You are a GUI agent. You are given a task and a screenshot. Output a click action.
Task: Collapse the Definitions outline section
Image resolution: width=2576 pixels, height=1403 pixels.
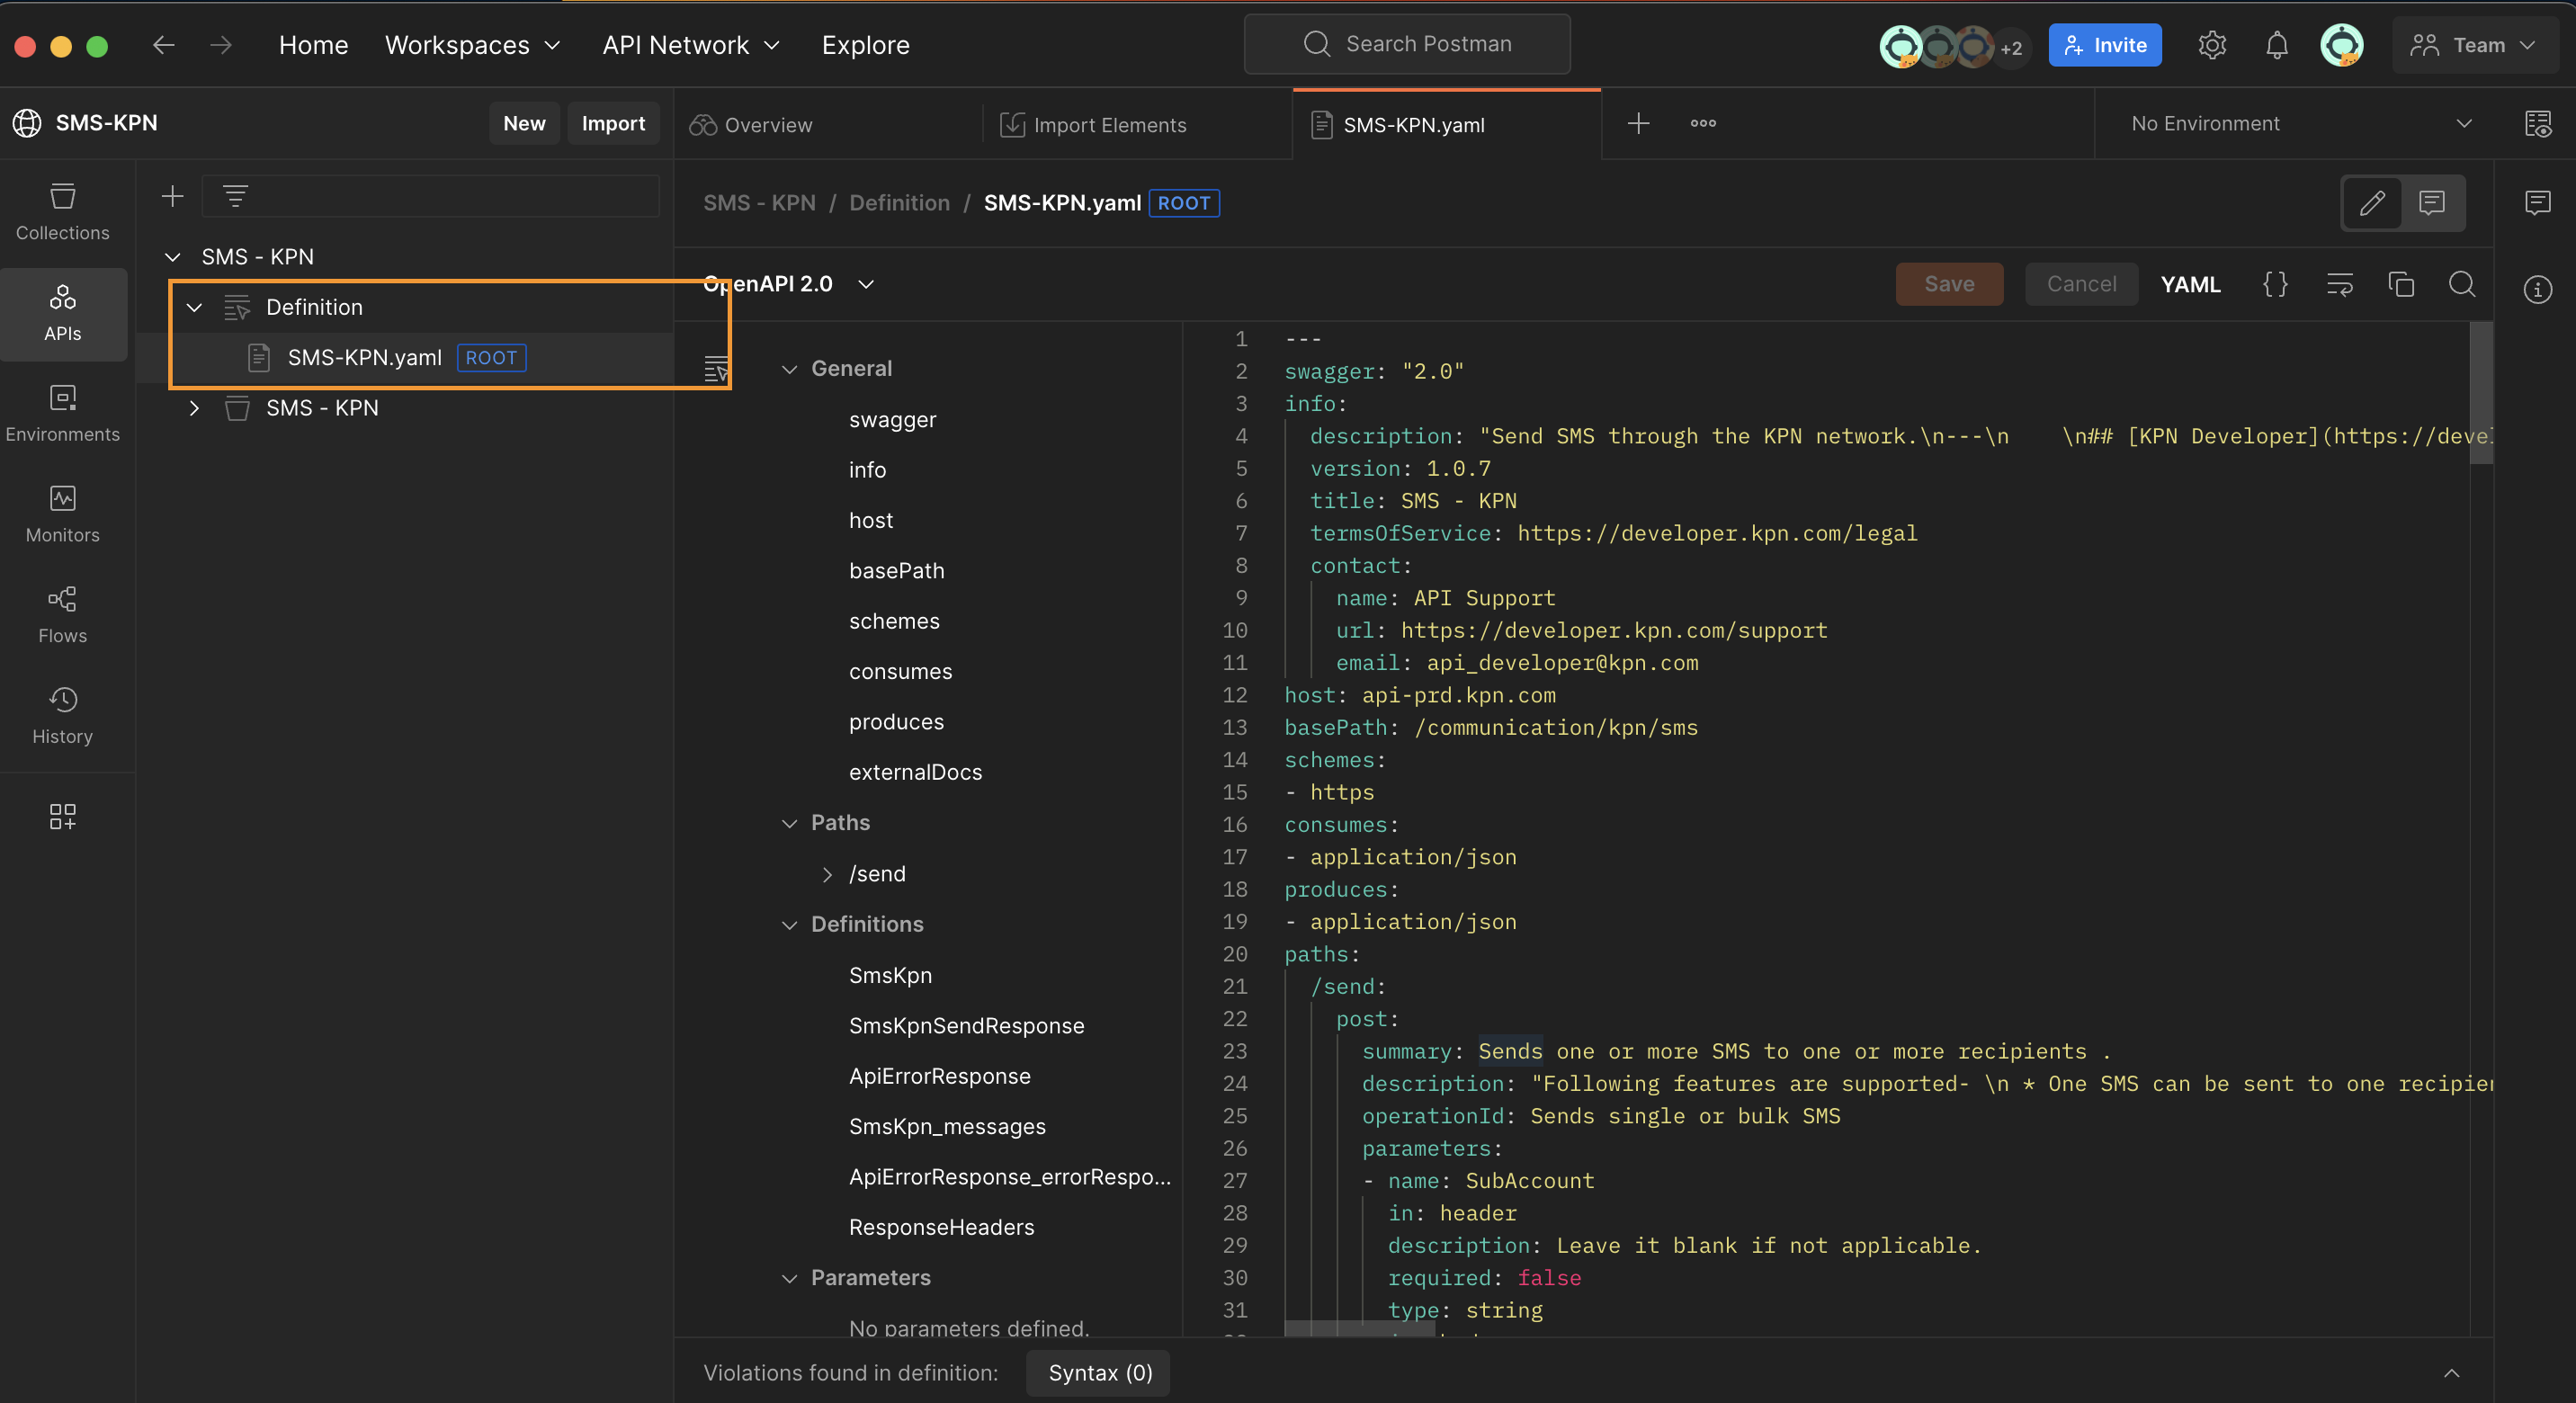[789, 925]
